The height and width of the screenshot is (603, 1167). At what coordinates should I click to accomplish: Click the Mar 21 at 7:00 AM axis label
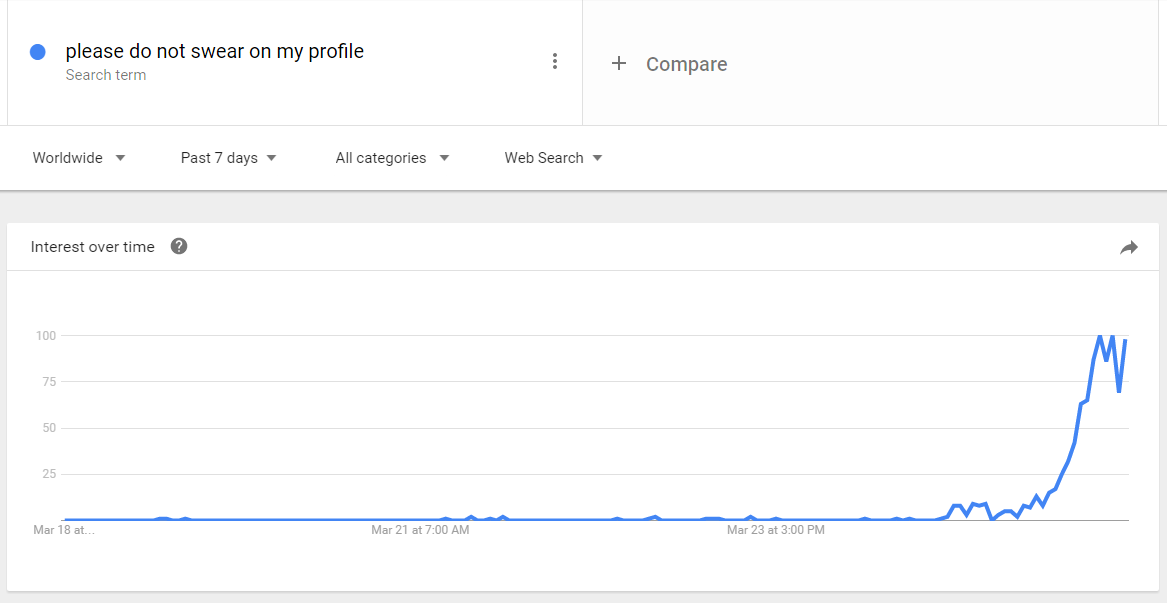click(420, 530)
